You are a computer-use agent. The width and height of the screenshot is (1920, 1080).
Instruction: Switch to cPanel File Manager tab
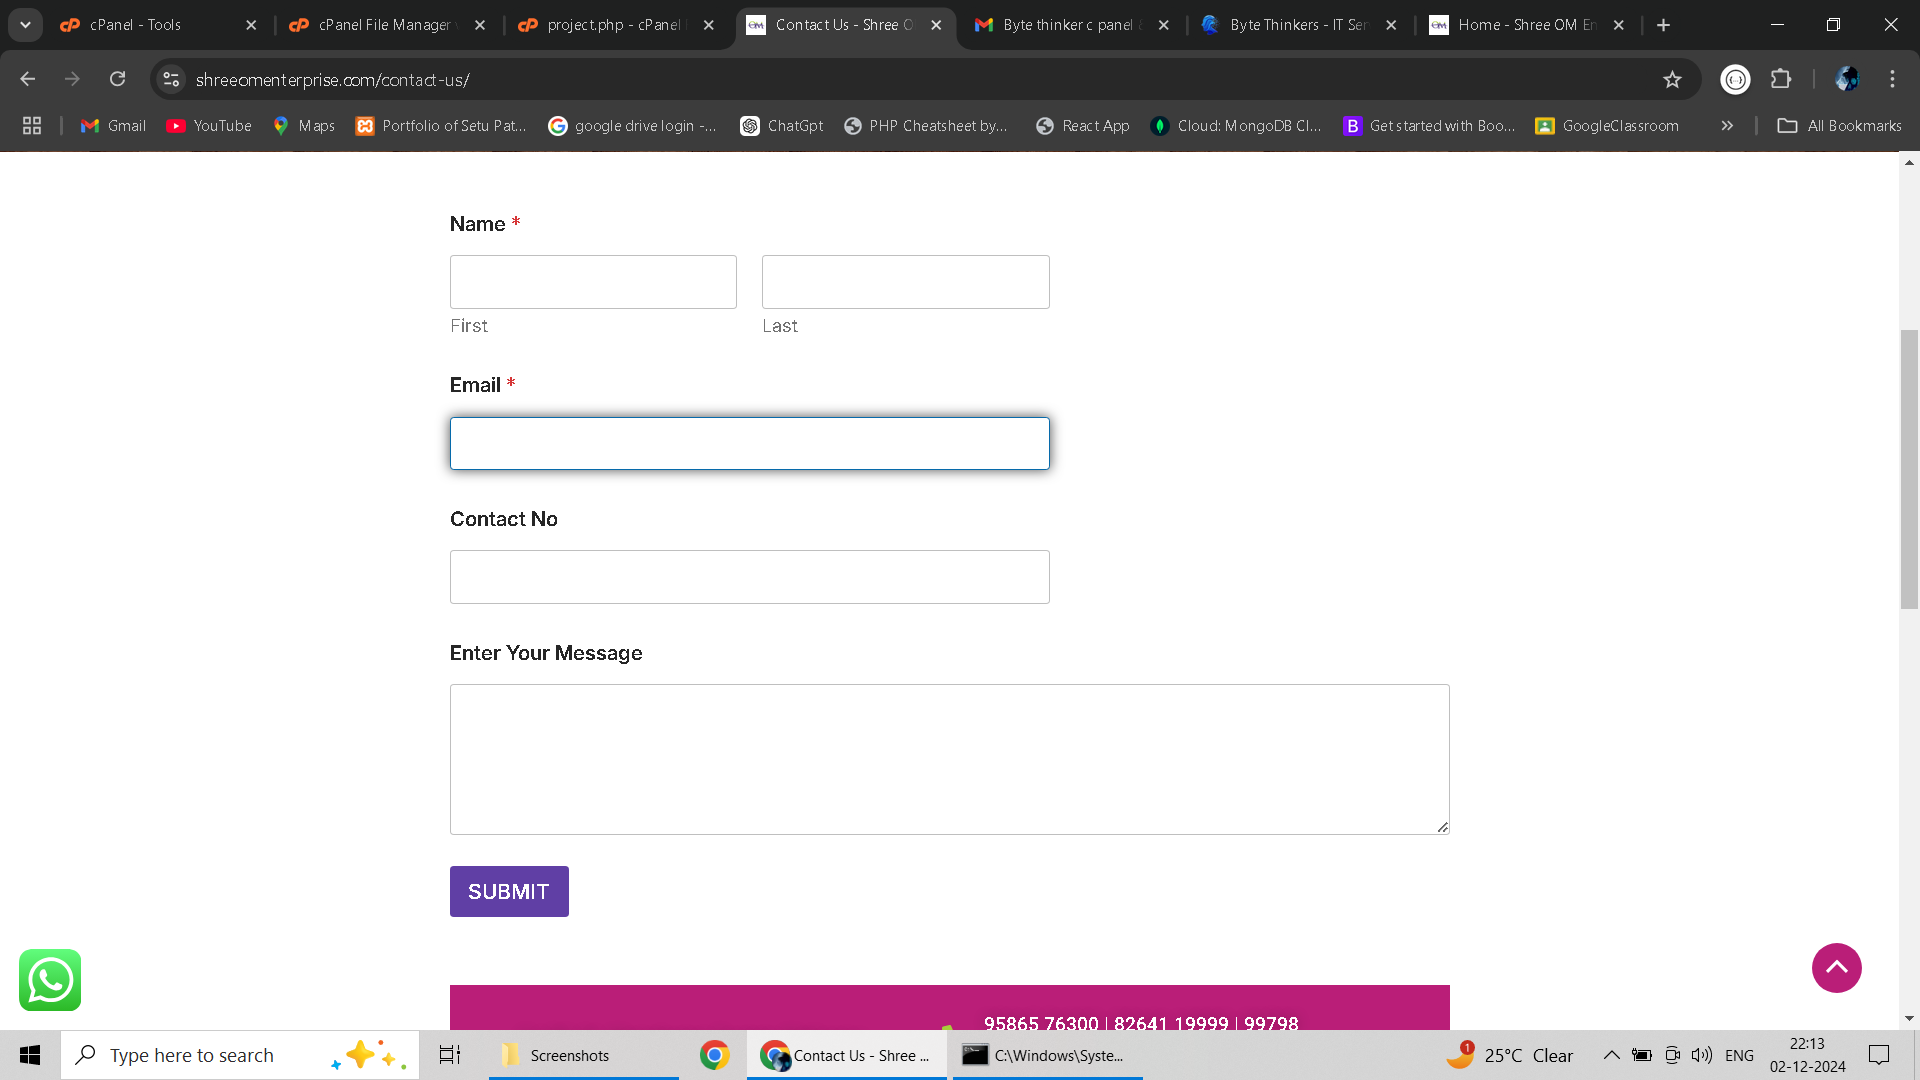coord(385,25)
